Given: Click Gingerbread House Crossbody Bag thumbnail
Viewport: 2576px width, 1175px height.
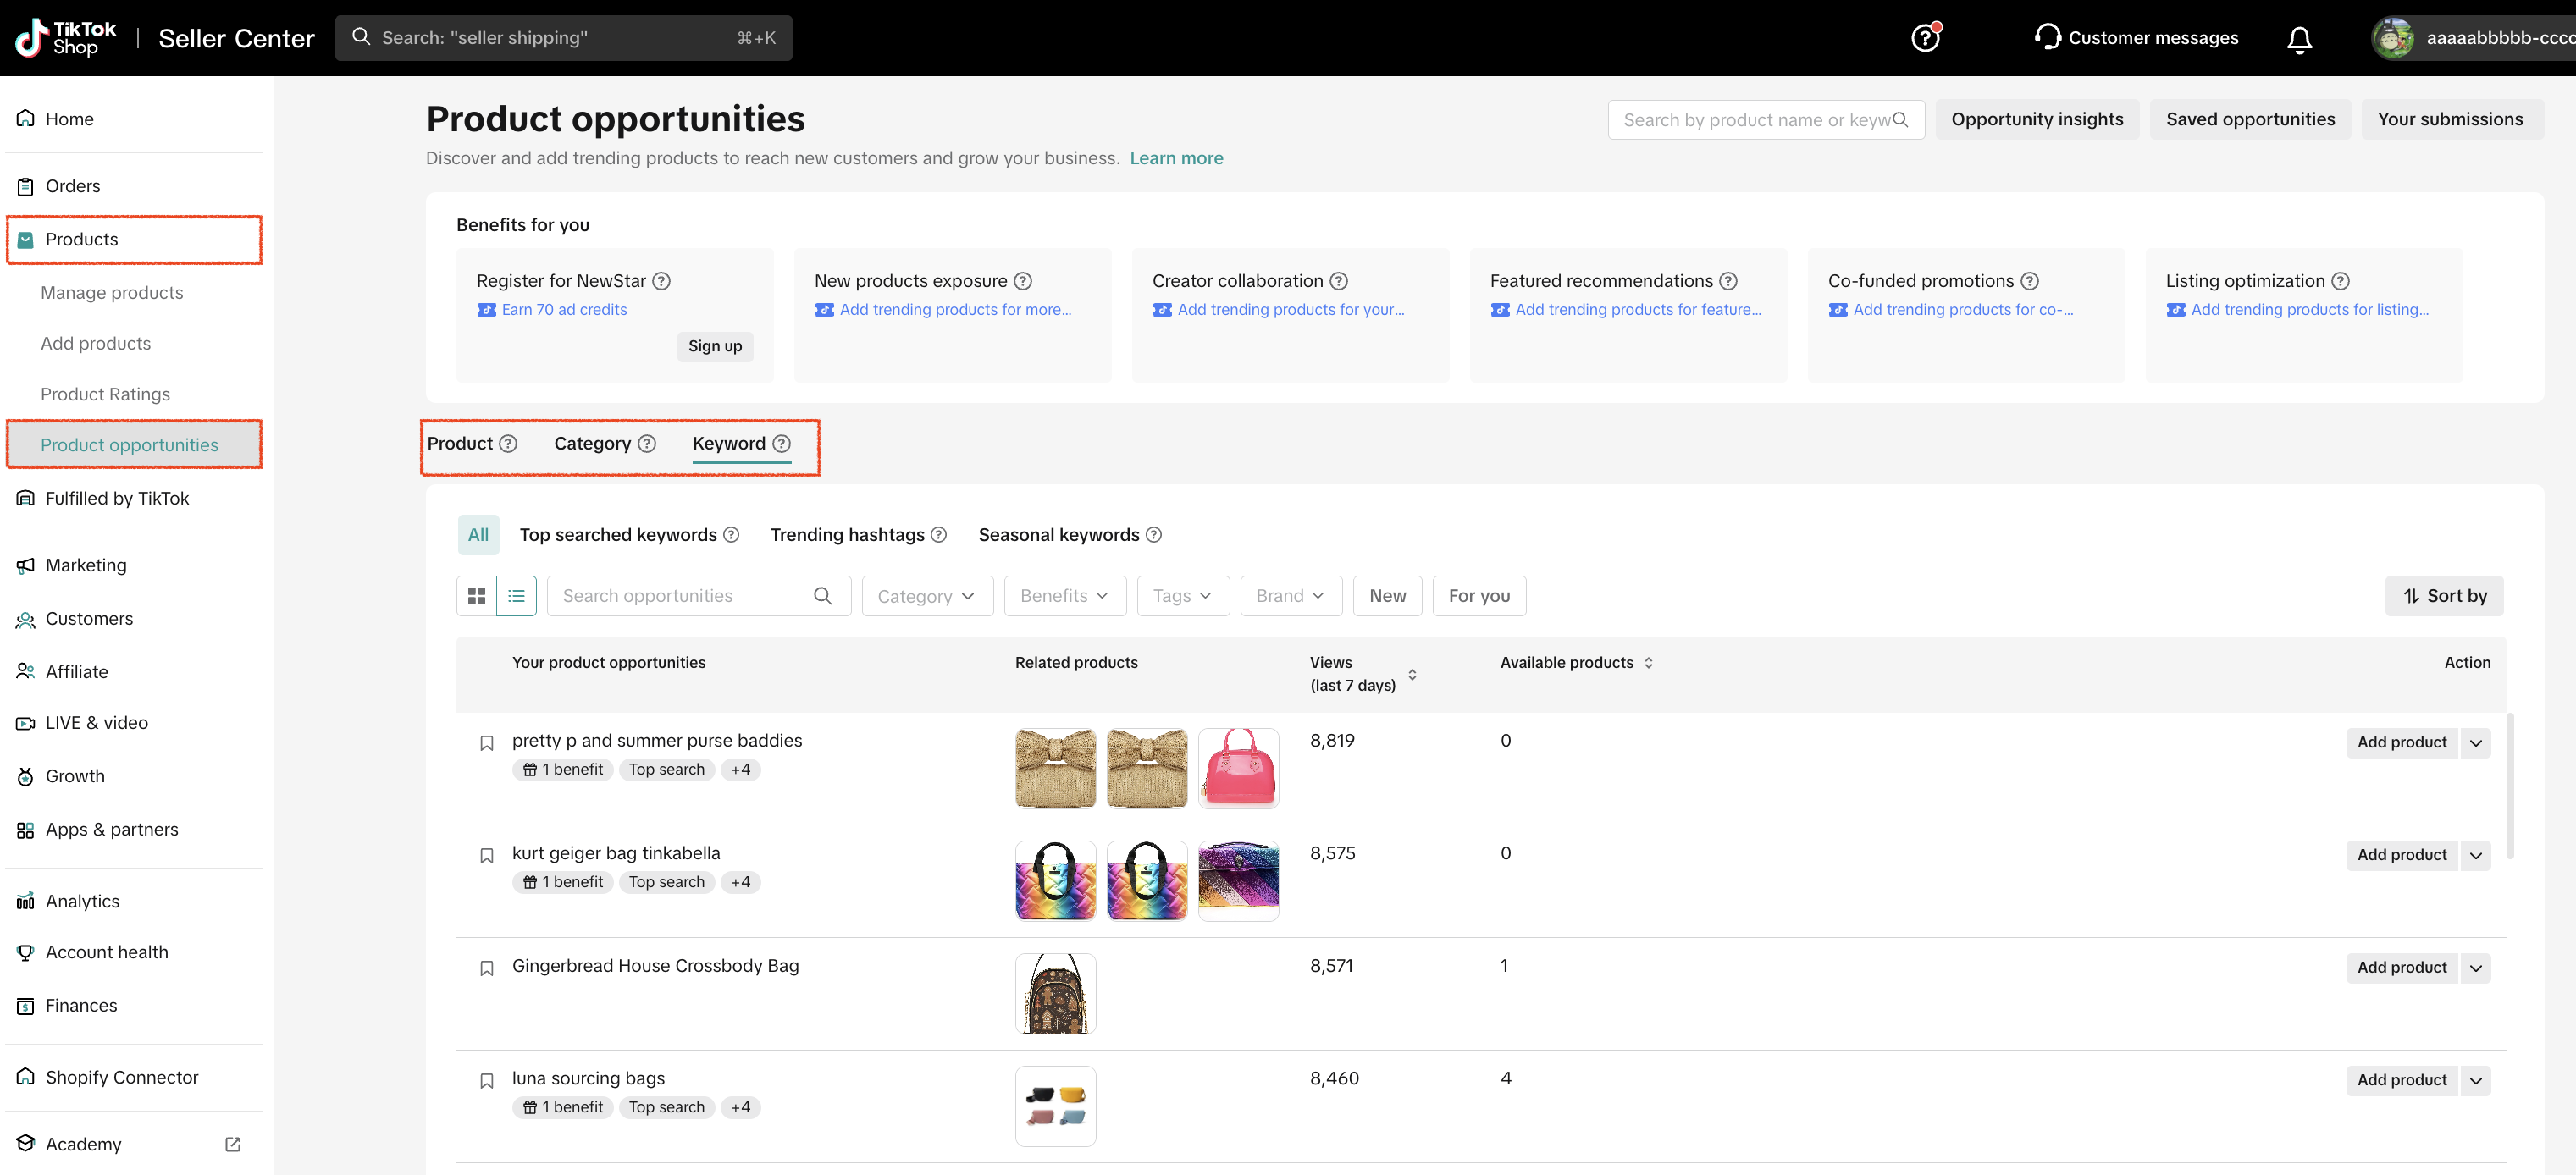Looking at the screenshot, I should (1055, 993).
